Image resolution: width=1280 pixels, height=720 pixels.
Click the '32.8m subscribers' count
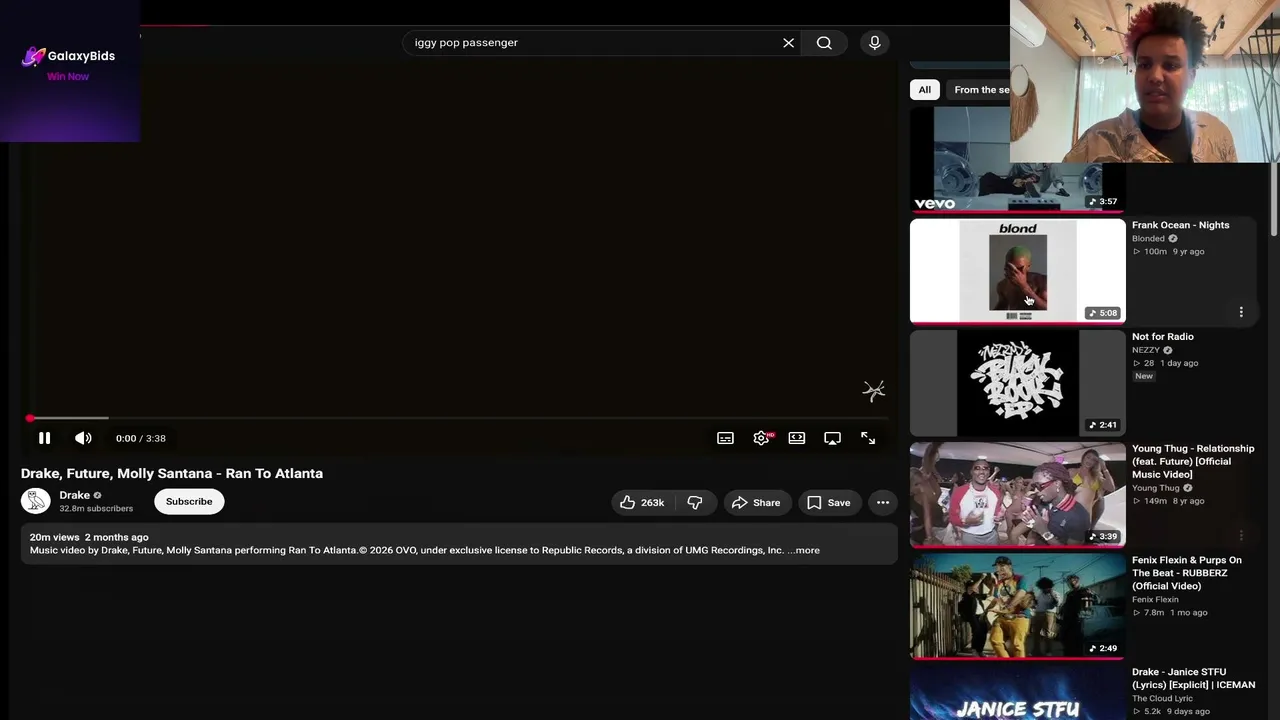[x=96, y=509]
